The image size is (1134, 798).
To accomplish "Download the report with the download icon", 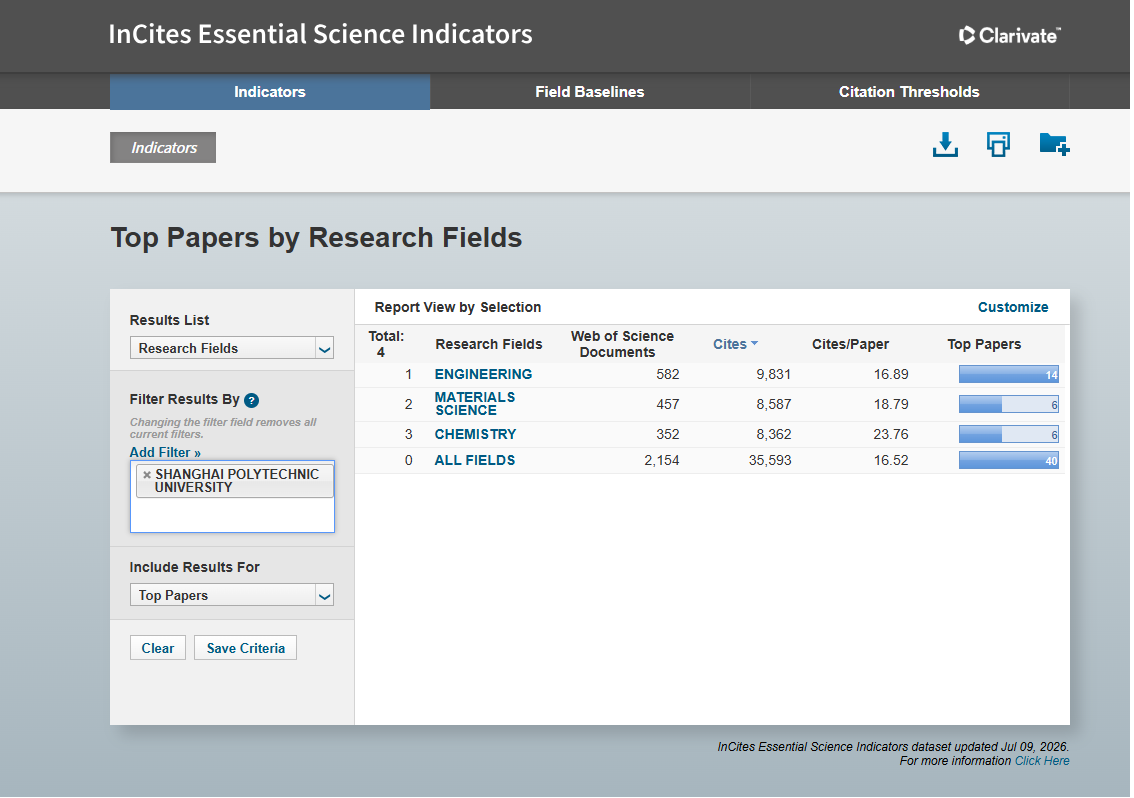I will coord(945,145).
